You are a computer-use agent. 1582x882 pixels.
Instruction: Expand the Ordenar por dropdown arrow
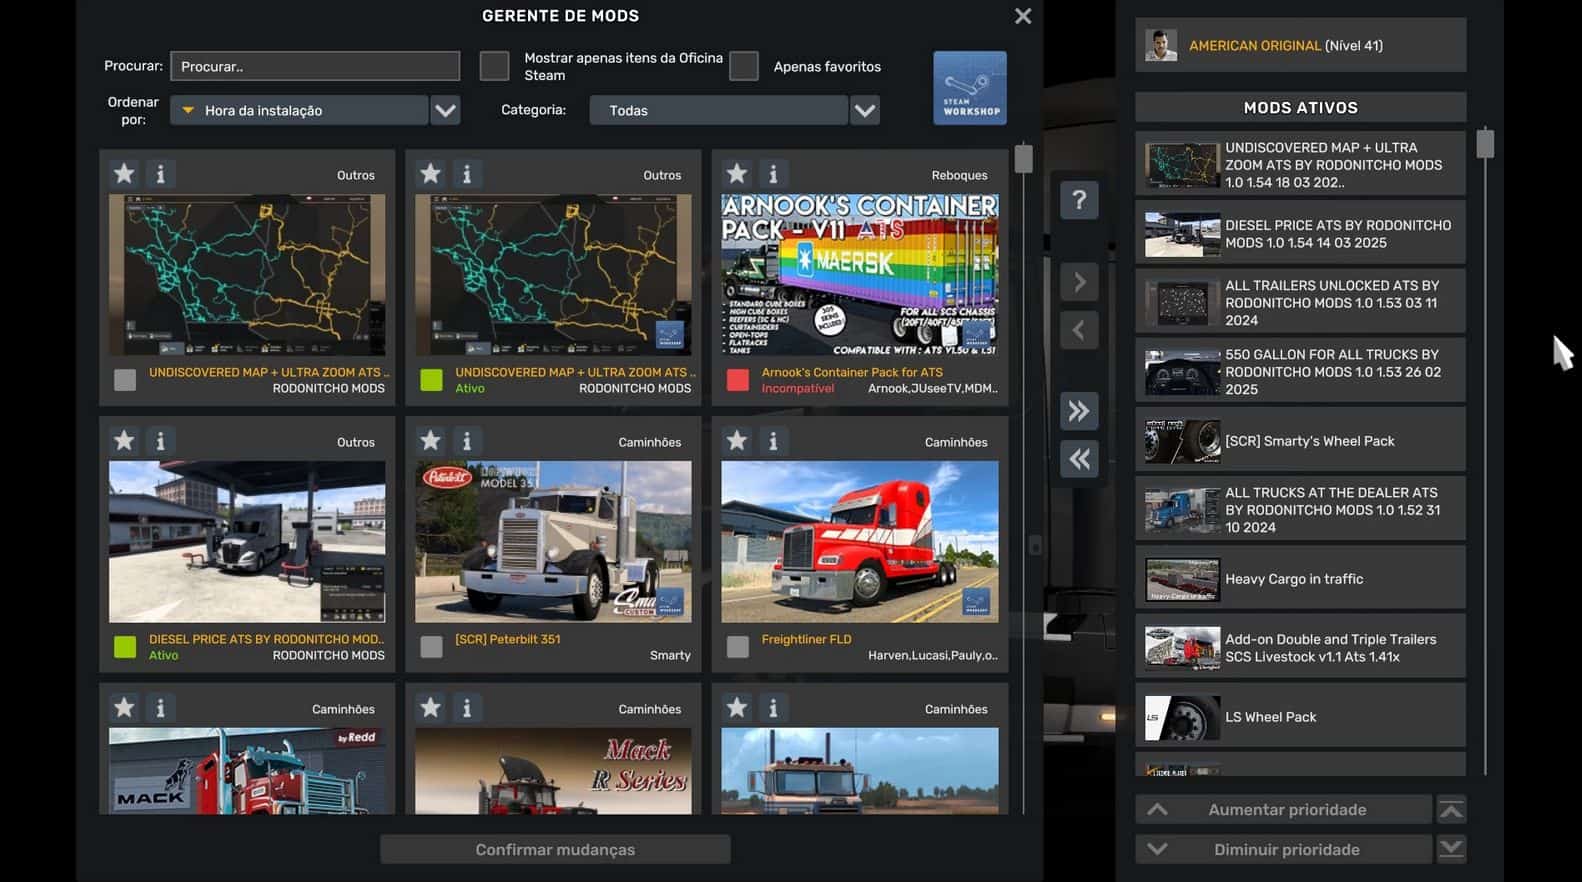445,110
